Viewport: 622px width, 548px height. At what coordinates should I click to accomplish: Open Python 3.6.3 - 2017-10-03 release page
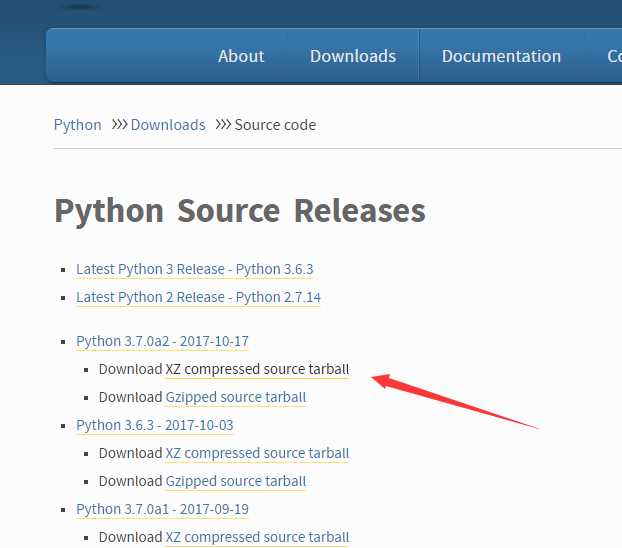pyautogui.click(x=155, y=425)
